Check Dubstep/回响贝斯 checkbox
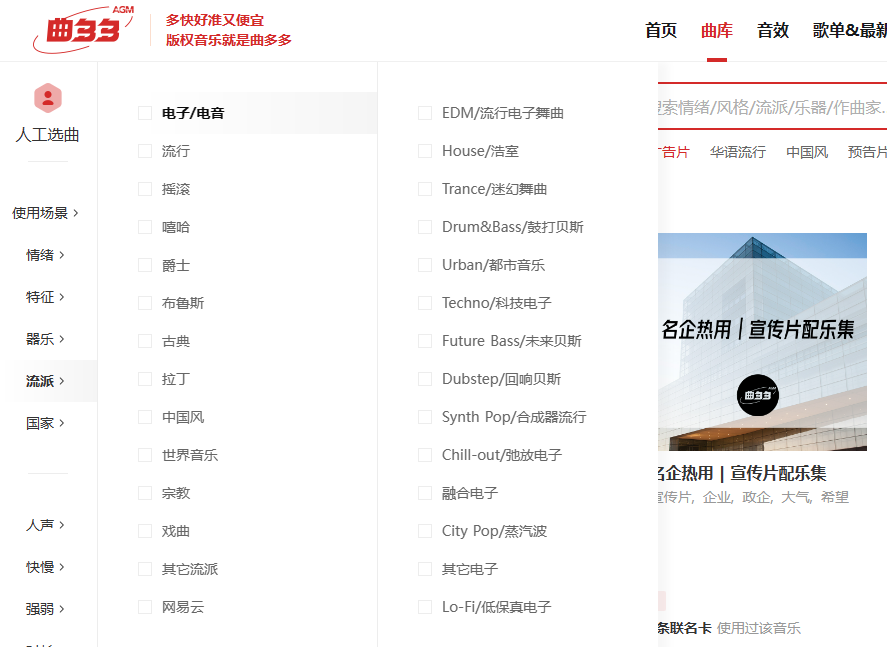The width and height of the screenshot is (887, 647). (425, 379)
